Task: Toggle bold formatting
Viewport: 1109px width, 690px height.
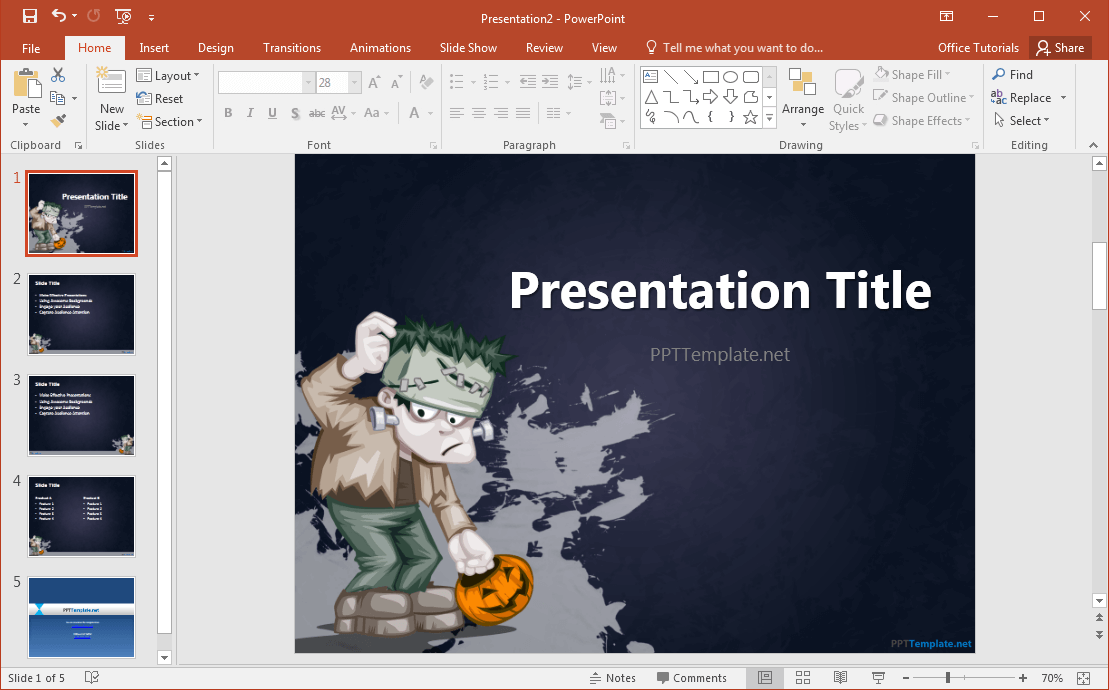Action: pos(228,113)
